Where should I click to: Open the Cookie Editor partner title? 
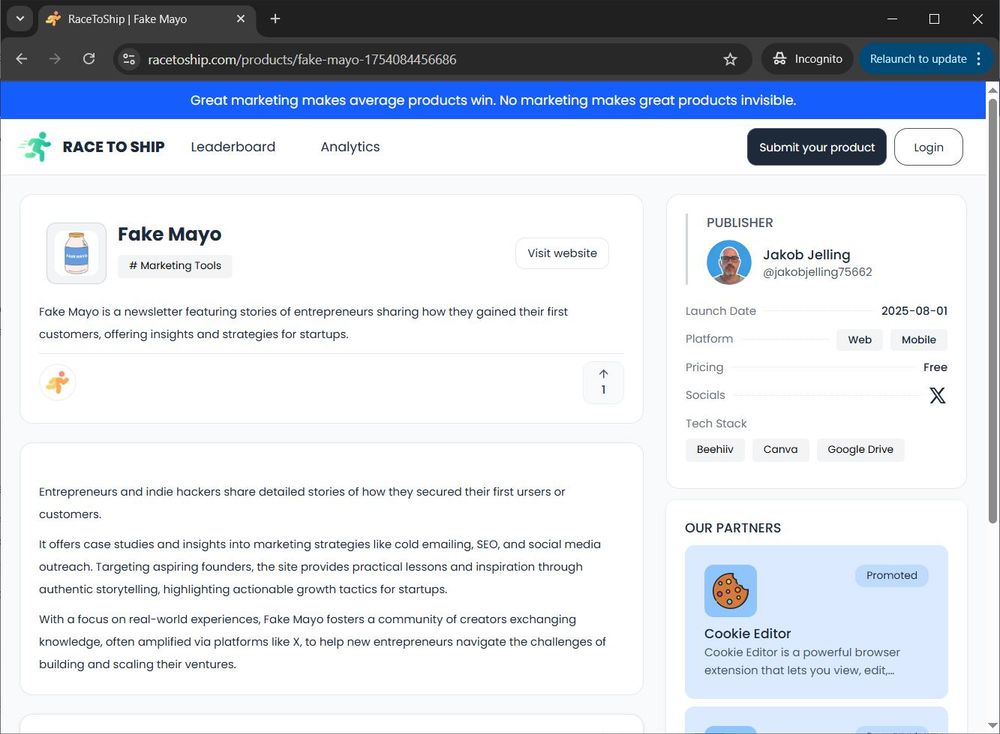click(747, 633)
